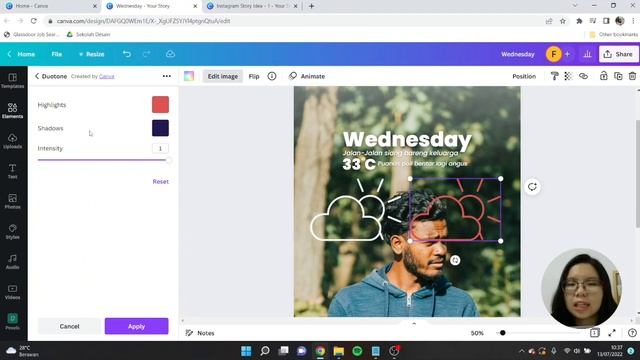Go back from the Duotone panel
640x360 pixels.
pyautogui.click(x=37, y=76)
